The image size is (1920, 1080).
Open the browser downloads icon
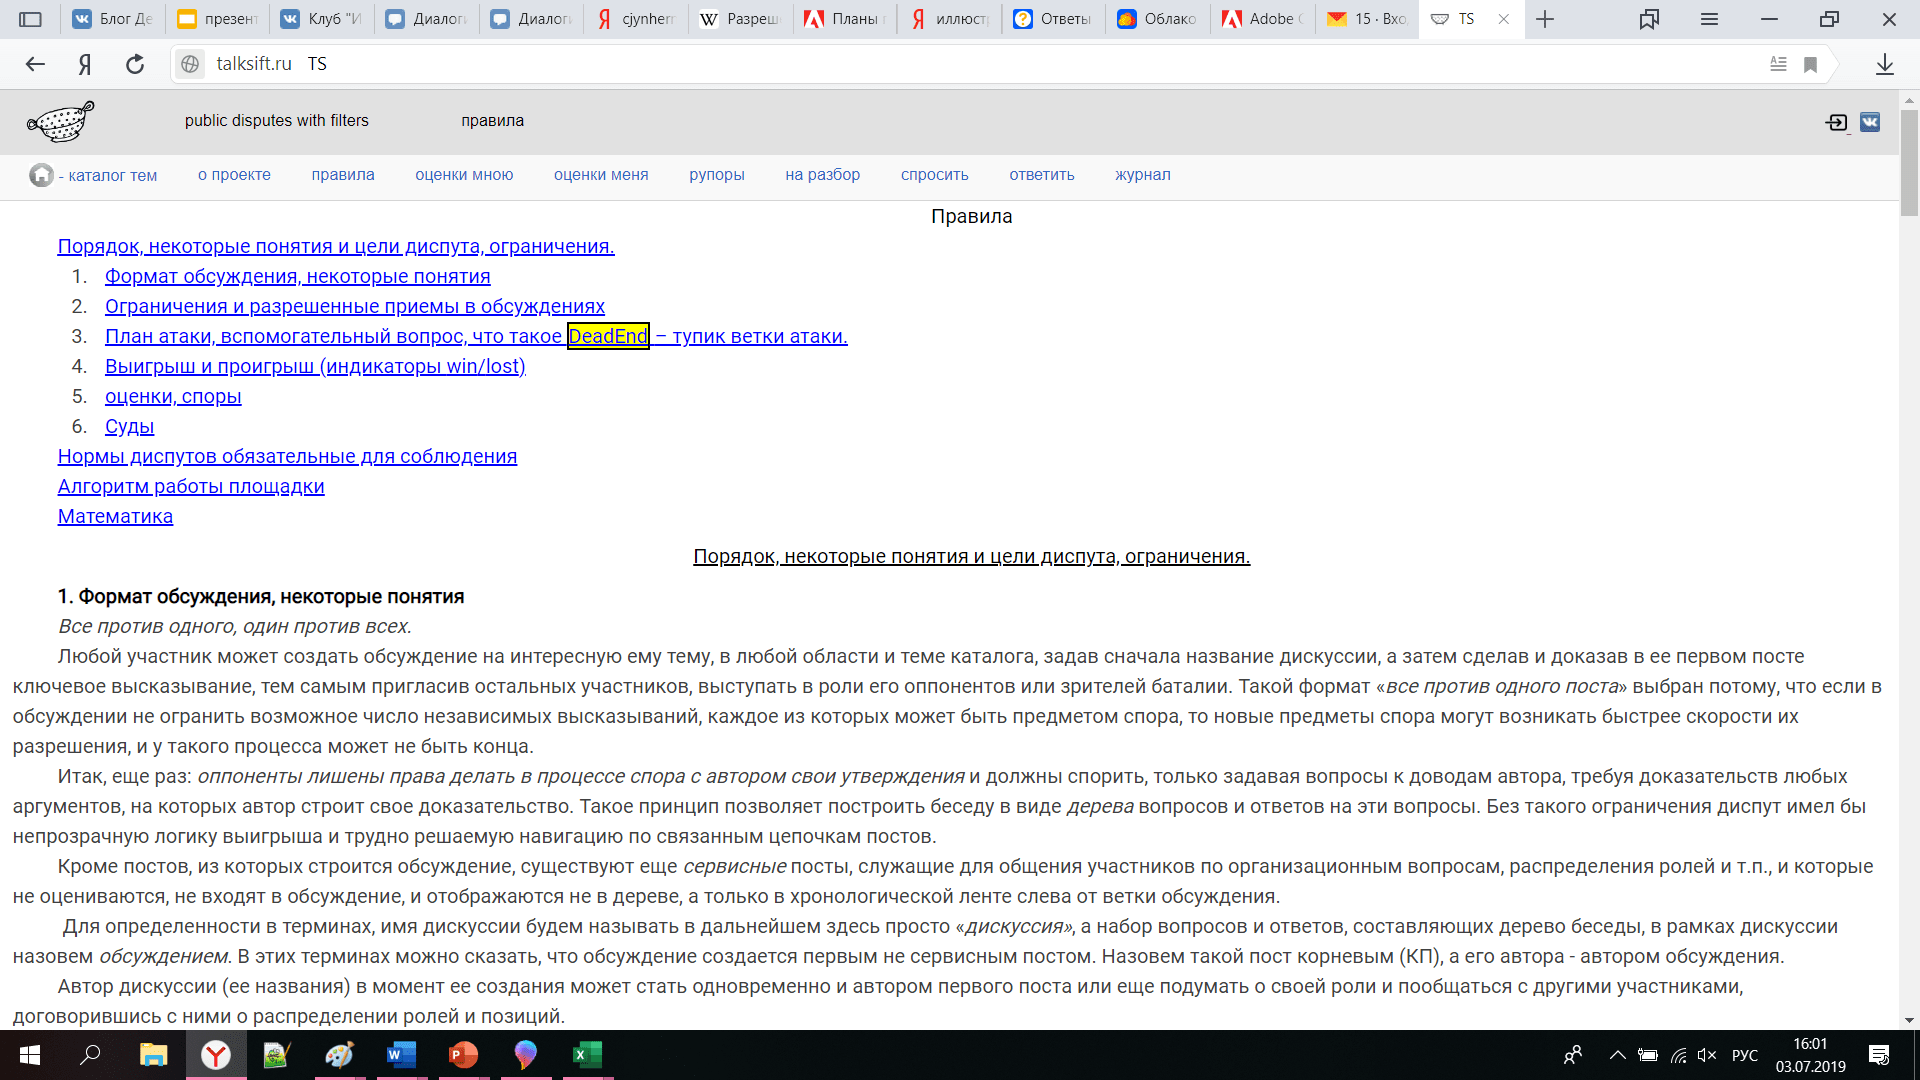1885,64
